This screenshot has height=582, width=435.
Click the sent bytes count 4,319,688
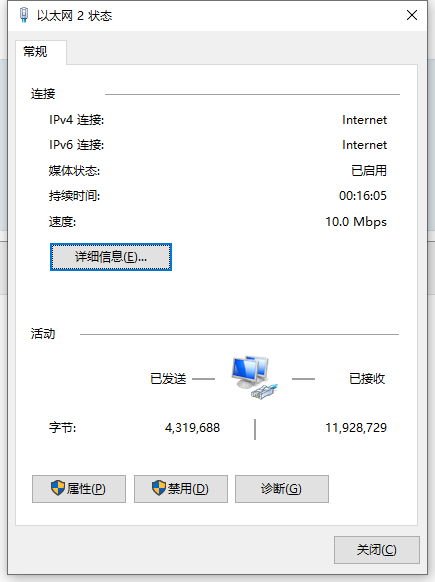(192, 428)
